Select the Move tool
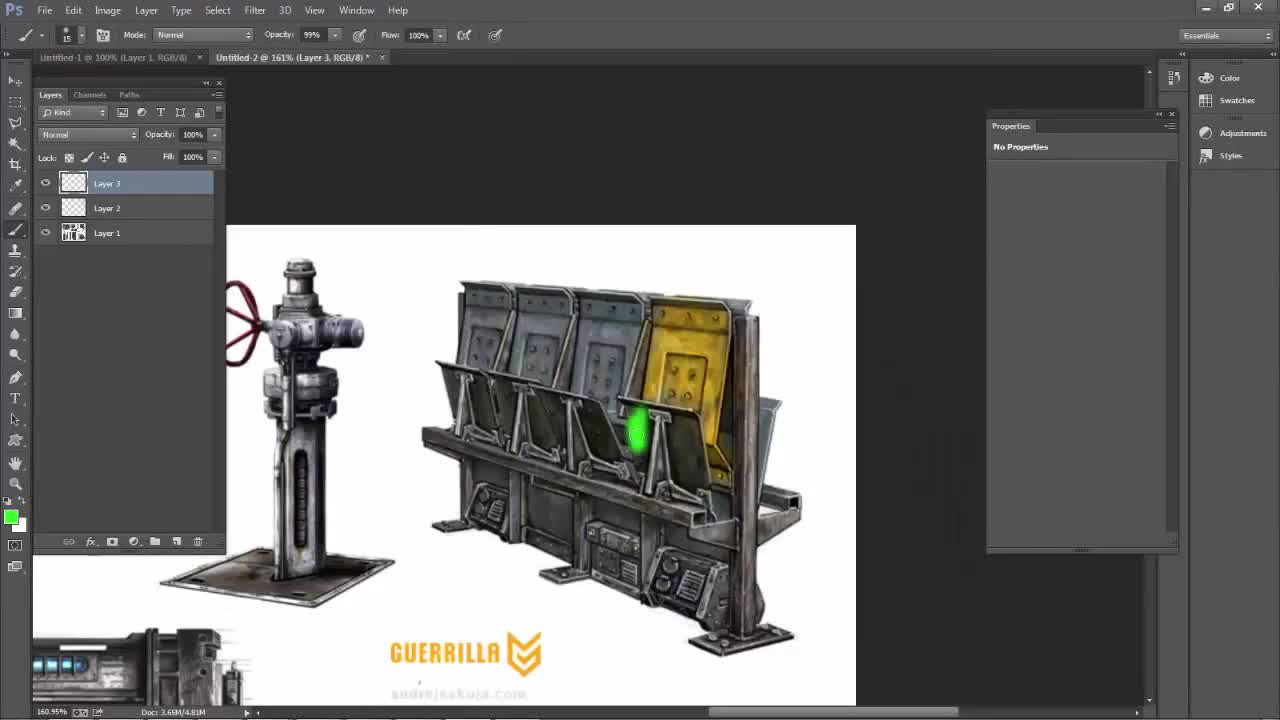The width and height of the screenshot is (1280, 720). pos(15,81)
